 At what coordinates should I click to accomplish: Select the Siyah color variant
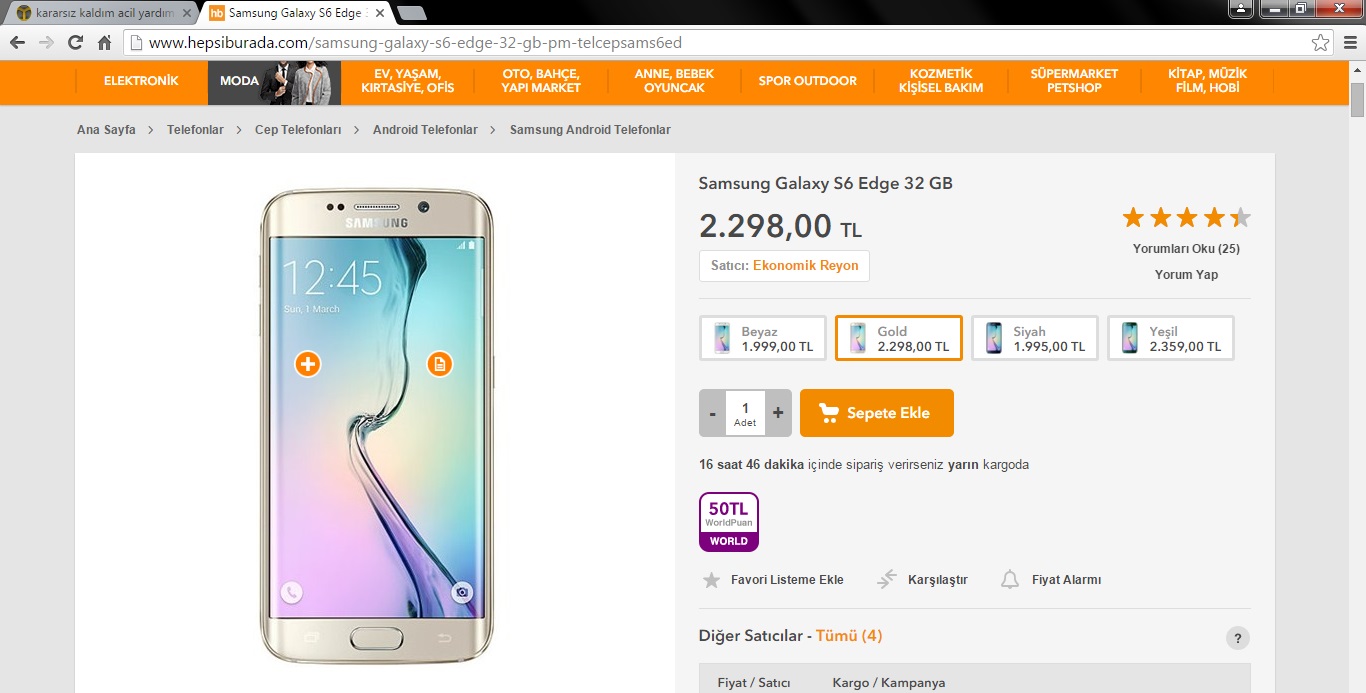click(1035, 338)
